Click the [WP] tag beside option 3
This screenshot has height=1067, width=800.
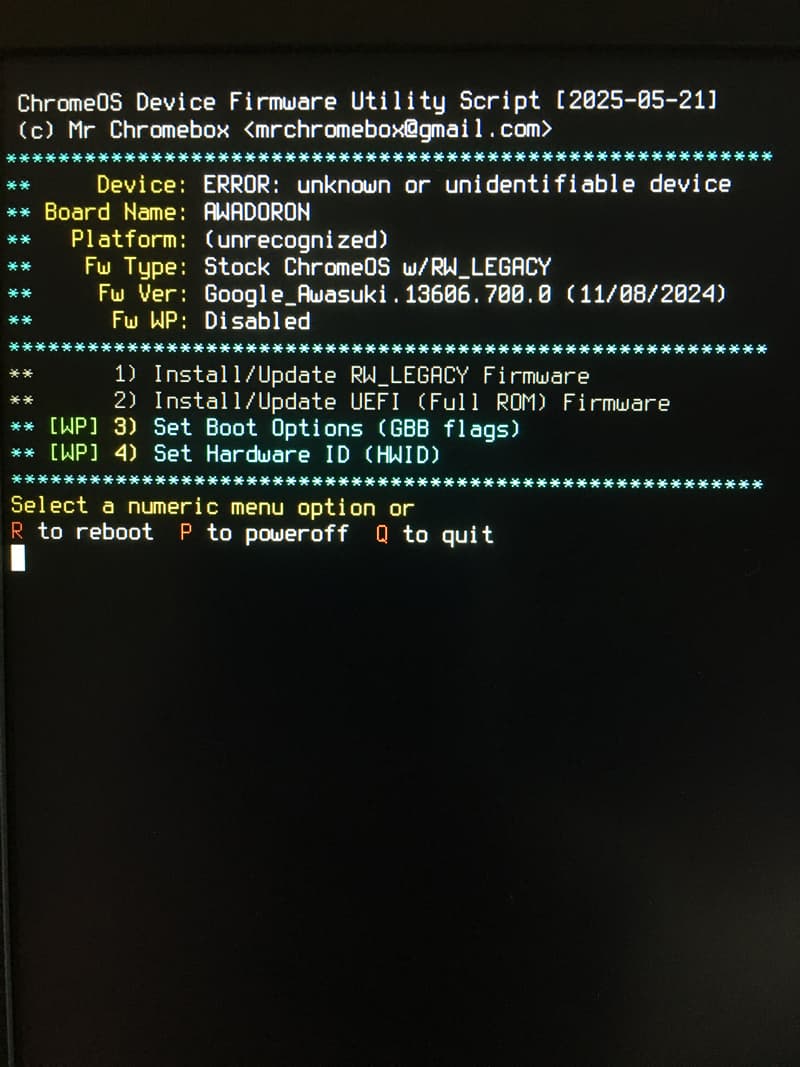(x=73, y=427)
